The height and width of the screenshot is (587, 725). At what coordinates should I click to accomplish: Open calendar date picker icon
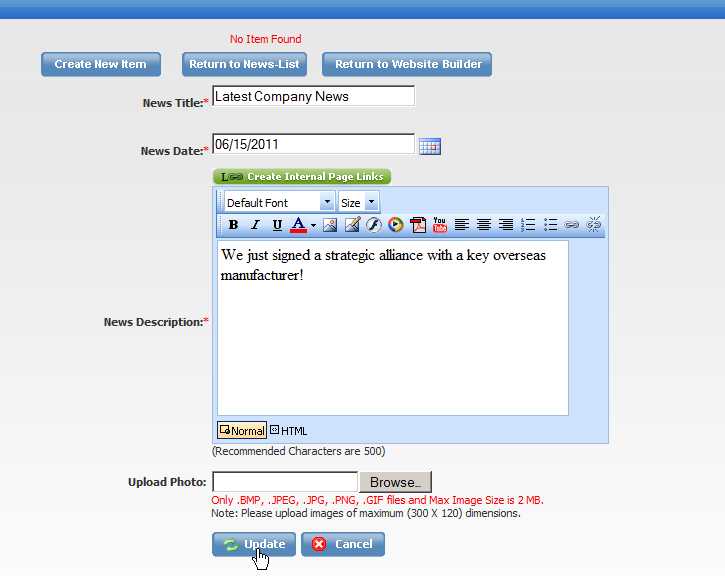(x=430, y=146)
